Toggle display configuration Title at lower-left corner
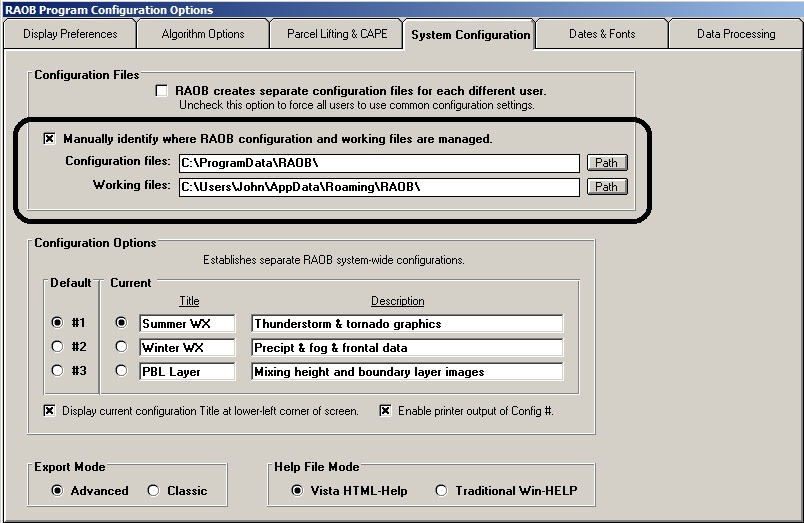The width and height of the screenshot is (804, 523). point(49,411)
